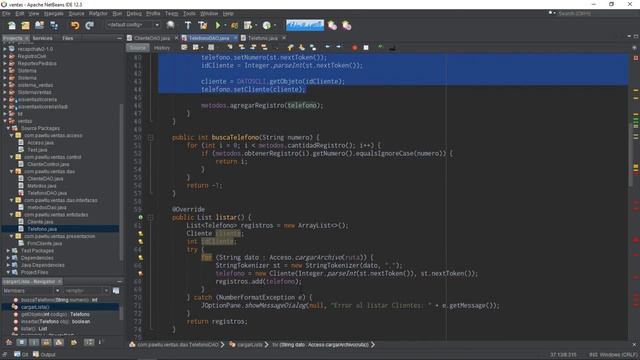Select TelefonoDAO.java in project tree

pos(47,193)
